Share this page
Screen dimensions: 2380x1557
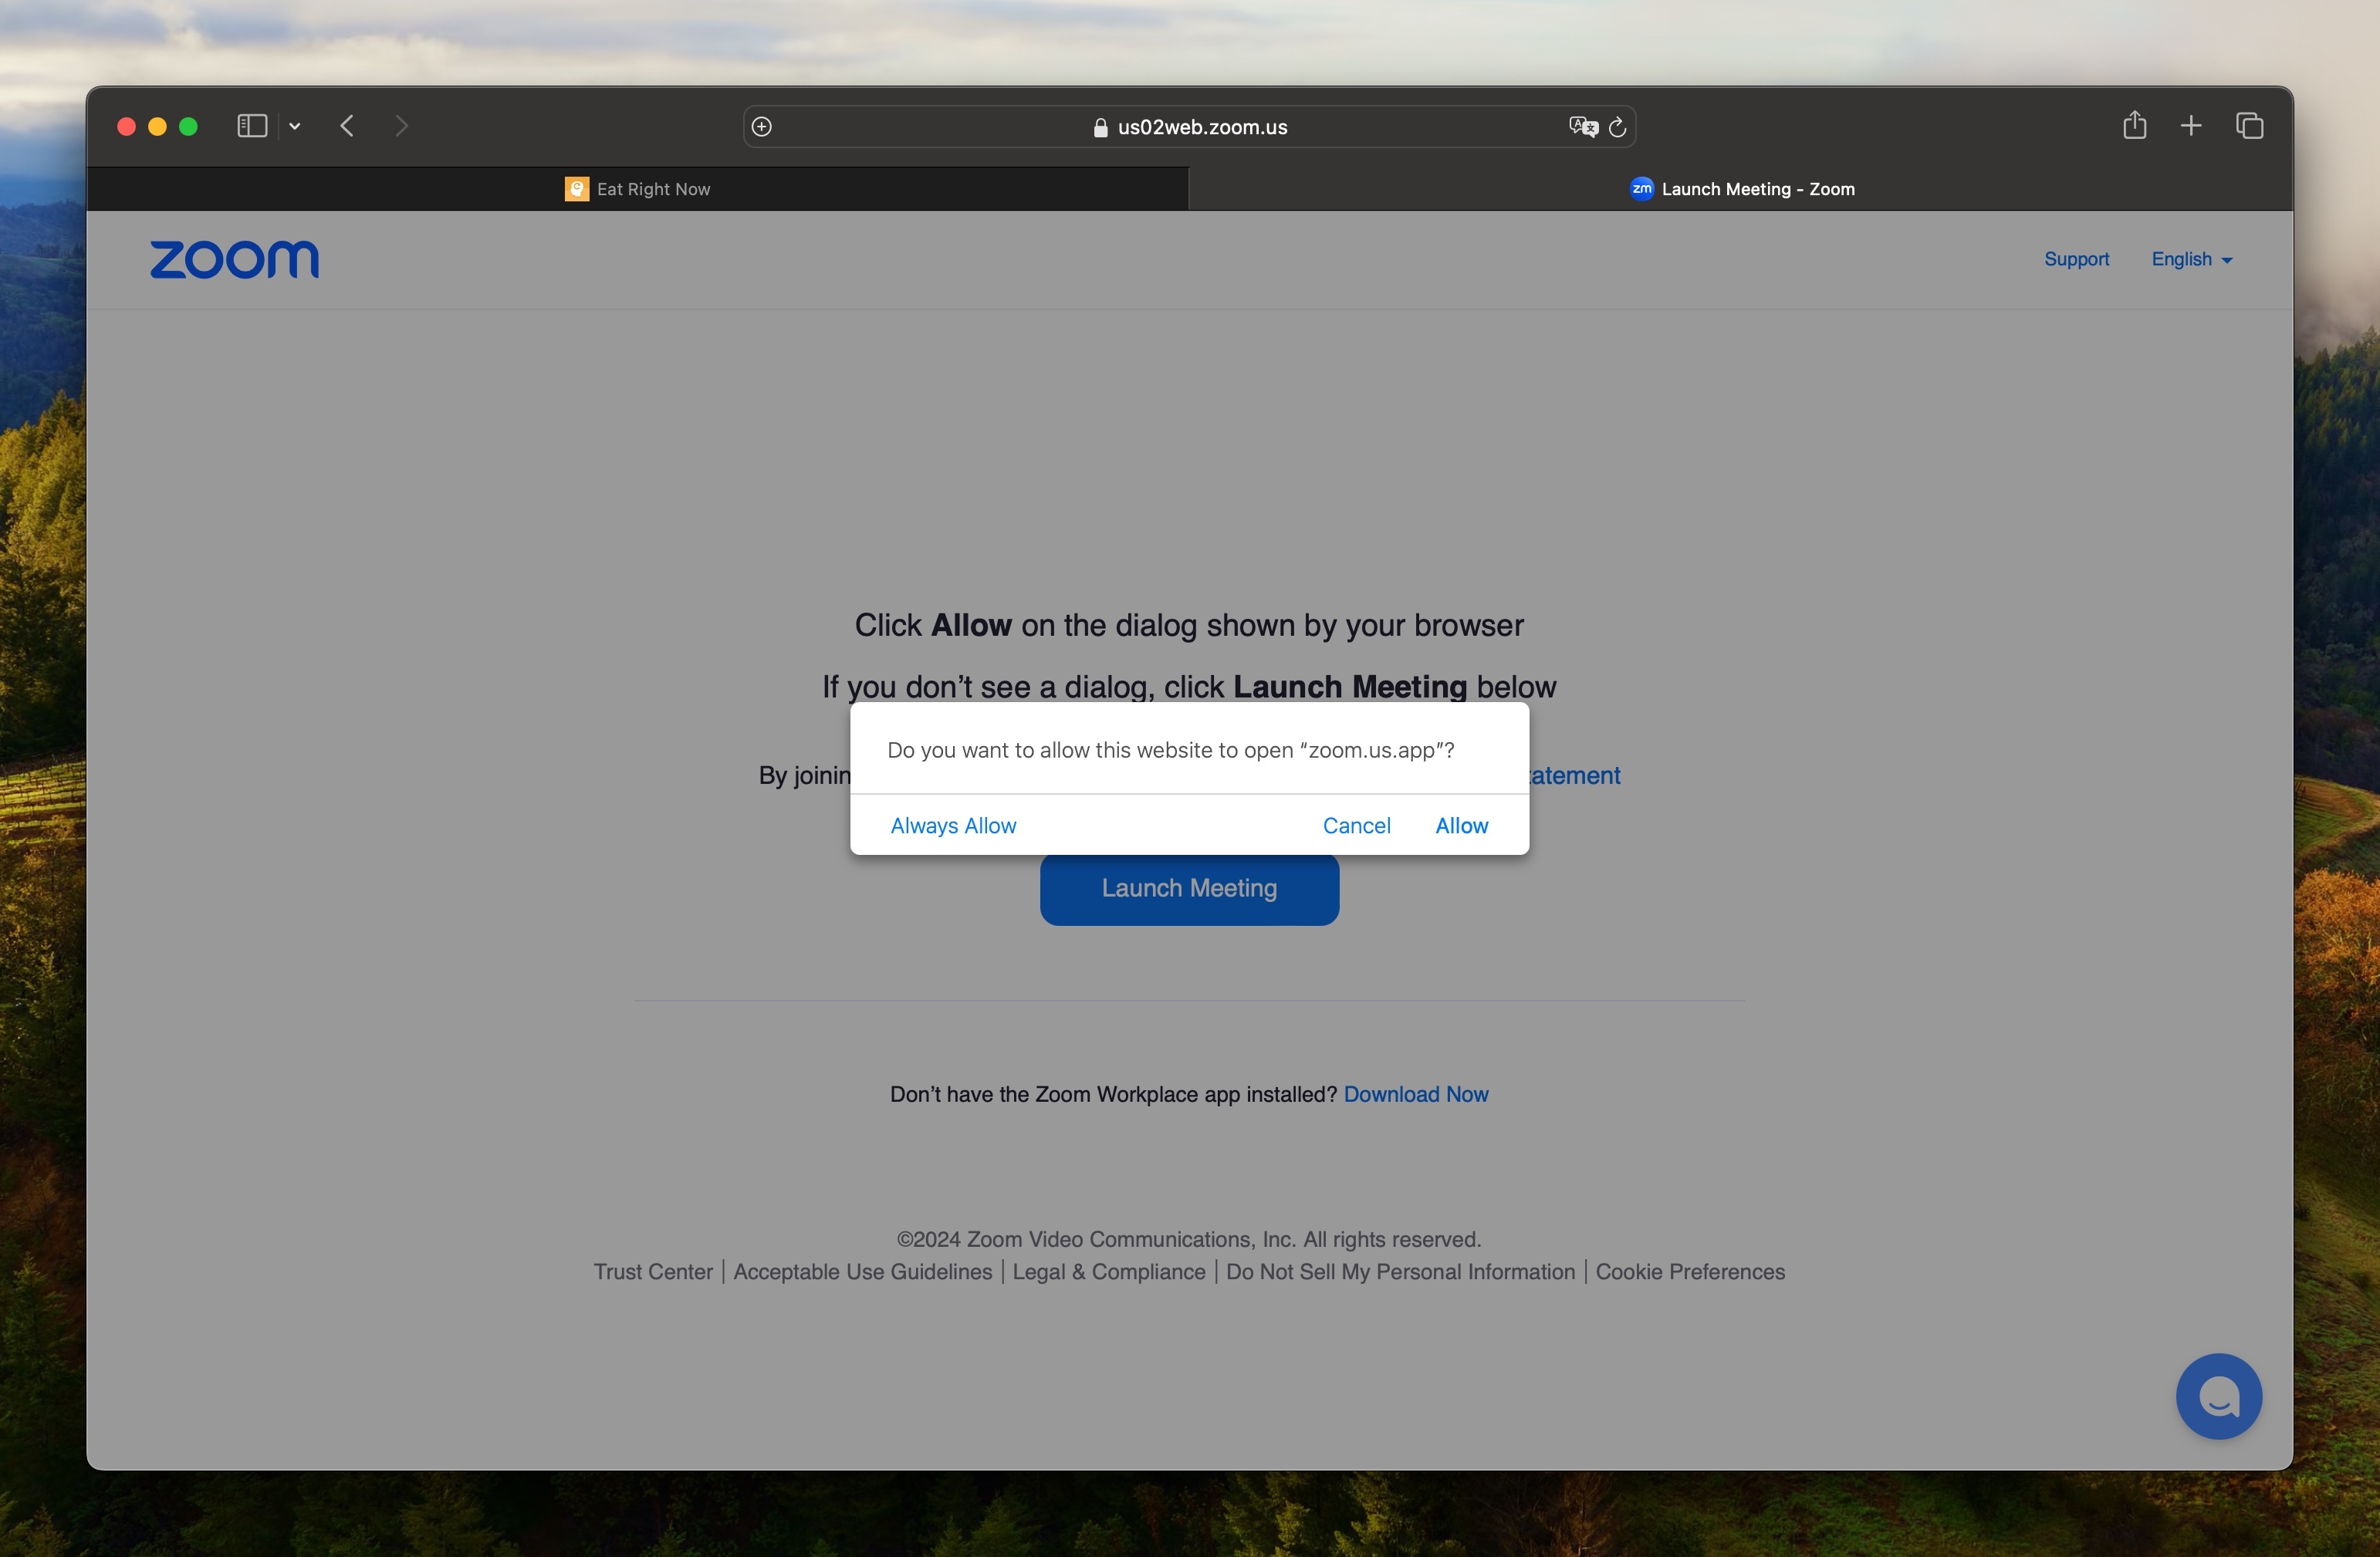tap(2135, 125)
